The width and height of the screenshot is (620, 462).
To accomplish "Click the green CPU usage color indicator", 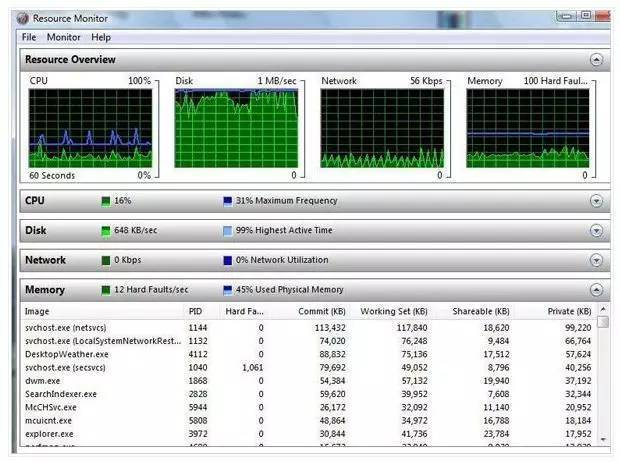I will pos(106,201).
